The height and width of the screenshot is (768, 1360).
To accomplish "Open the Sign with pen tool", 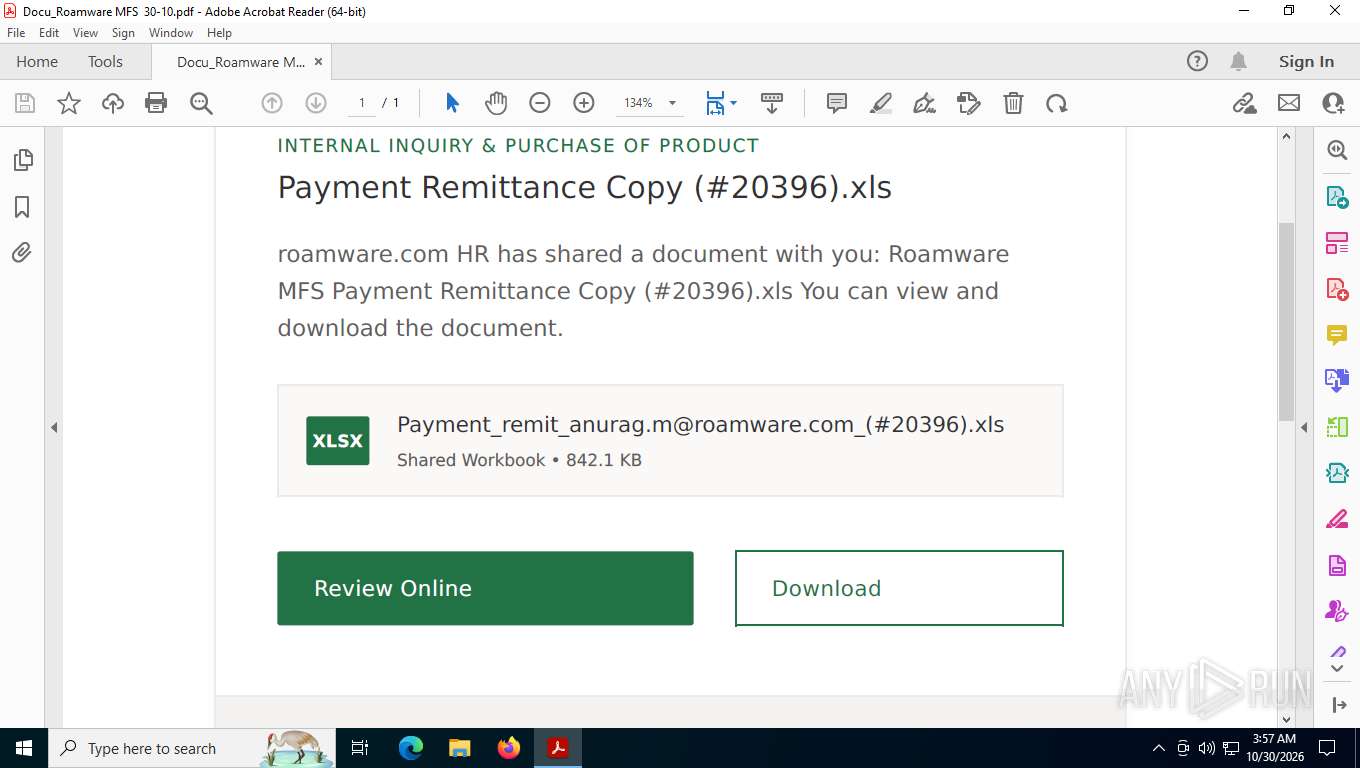I will pyautogui.click(x=925, y=103).
